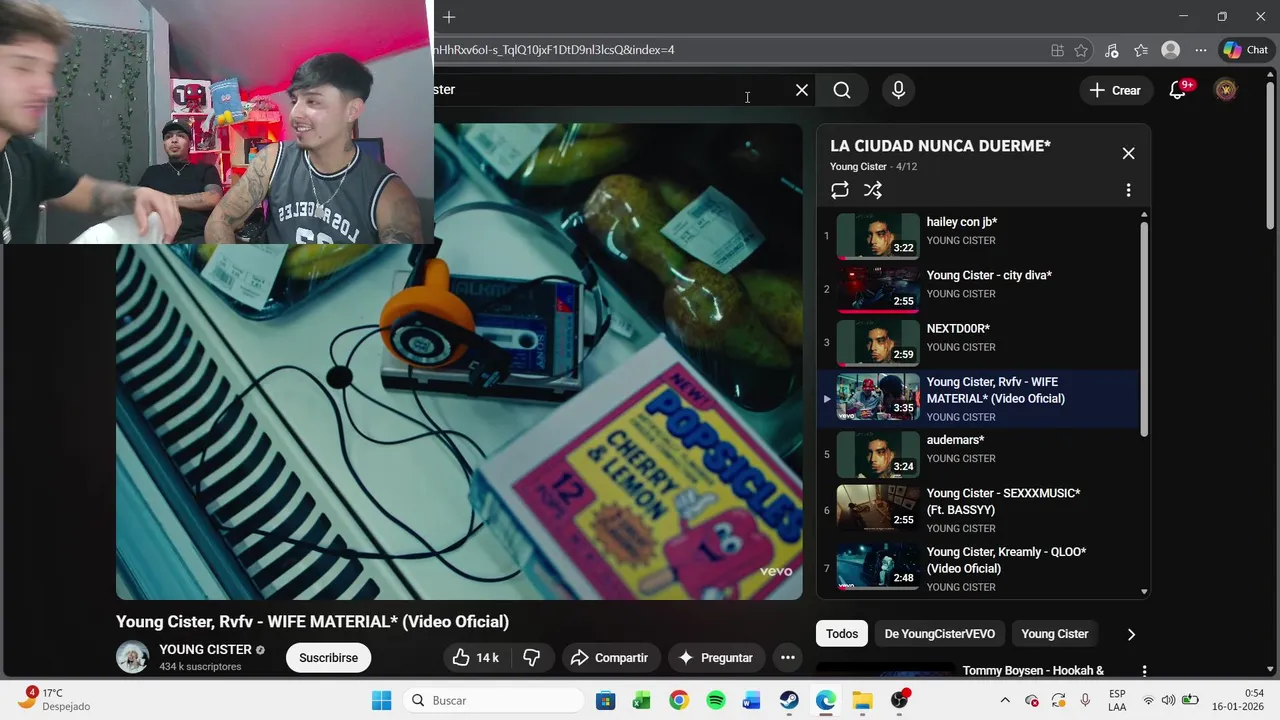
Task: Play 'NEXTD00R*' playlist item
Action: click(978, 342)
